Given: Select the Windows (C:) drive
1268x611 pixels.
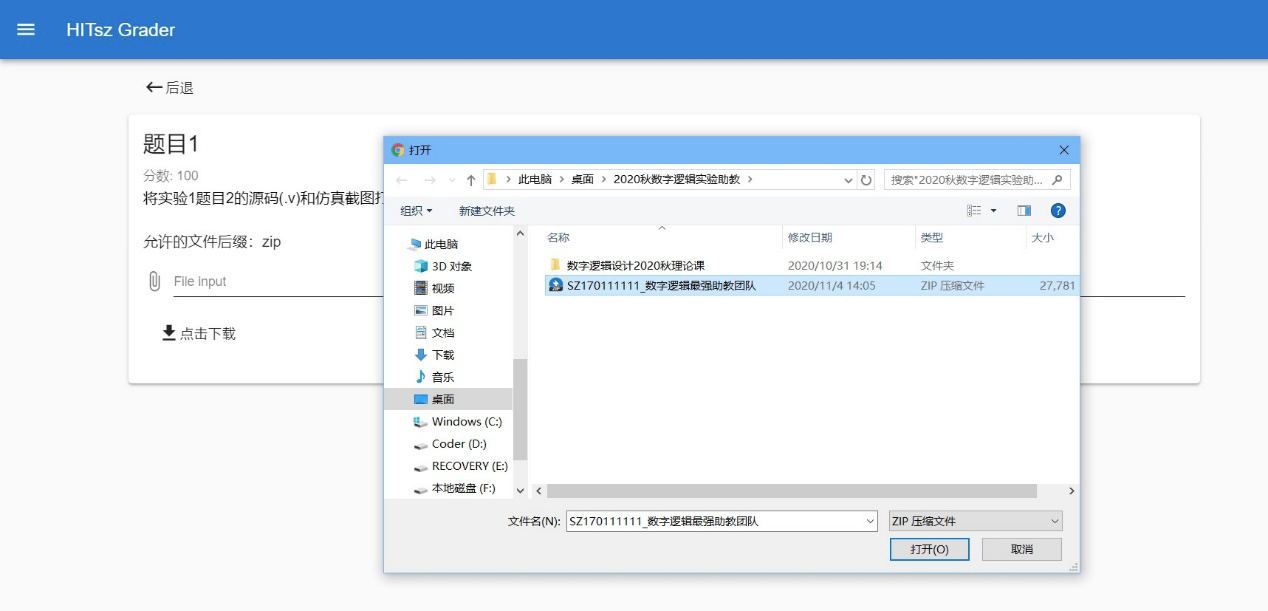Looking at the screenshot, I should (x=465, y=421).
